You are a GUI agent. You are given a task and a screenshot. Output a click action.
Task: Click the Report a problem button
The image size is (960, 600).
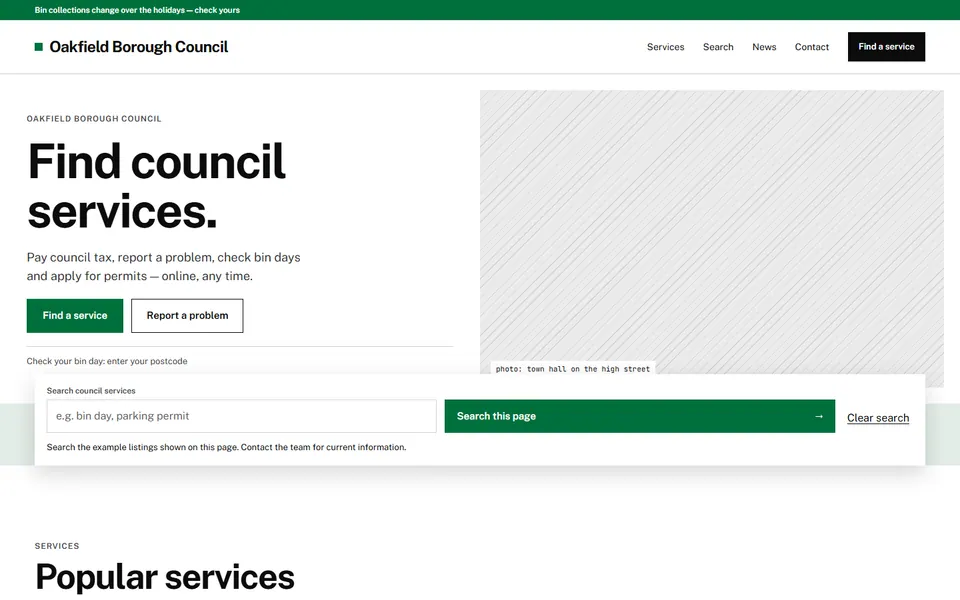tap(187, 316)
